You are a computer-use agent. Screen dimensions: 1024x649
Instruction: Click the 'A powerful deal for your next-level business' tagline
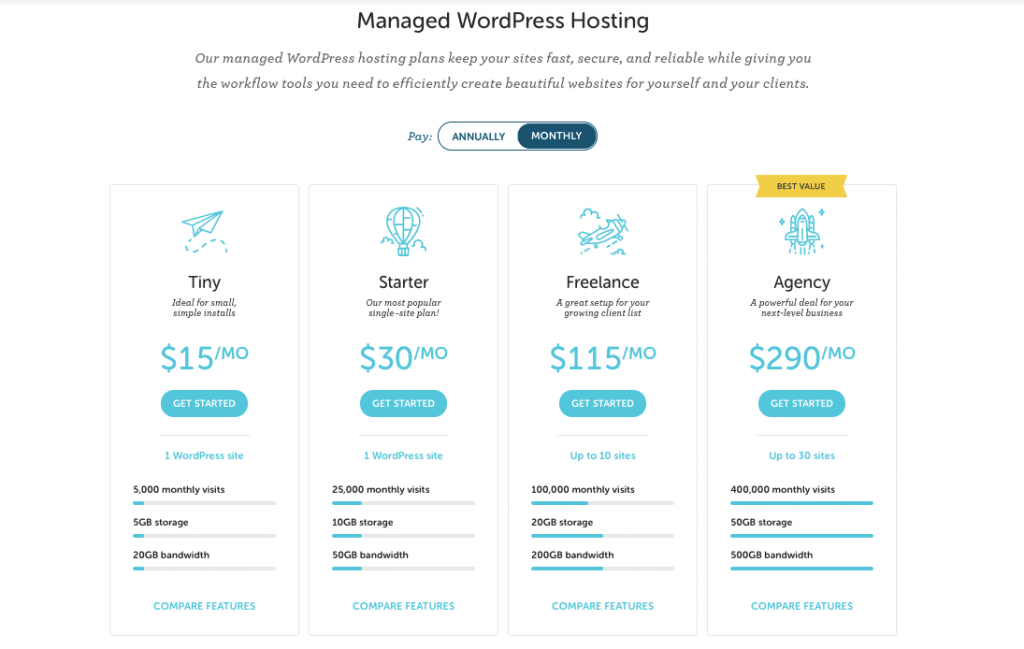pyautogui.click(x=802, y=308)
